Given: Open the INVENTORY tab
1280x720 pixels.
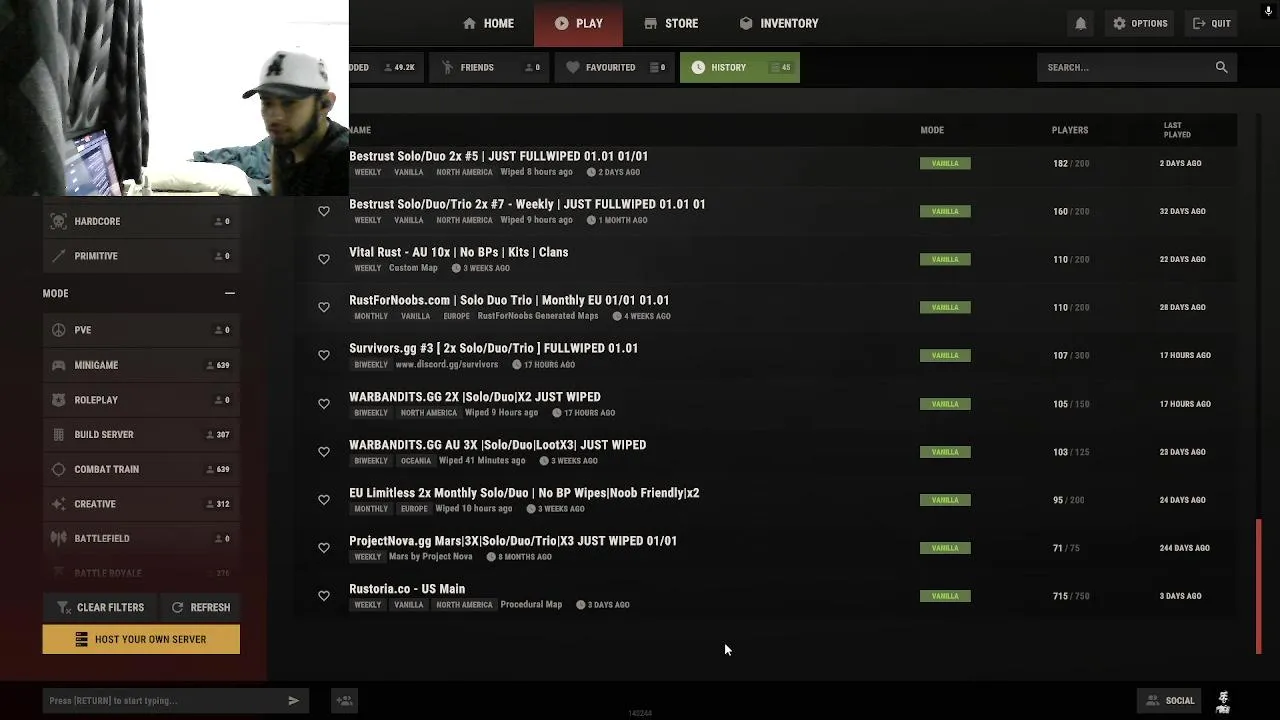Looking at the screenshot, I should [779, 23].
